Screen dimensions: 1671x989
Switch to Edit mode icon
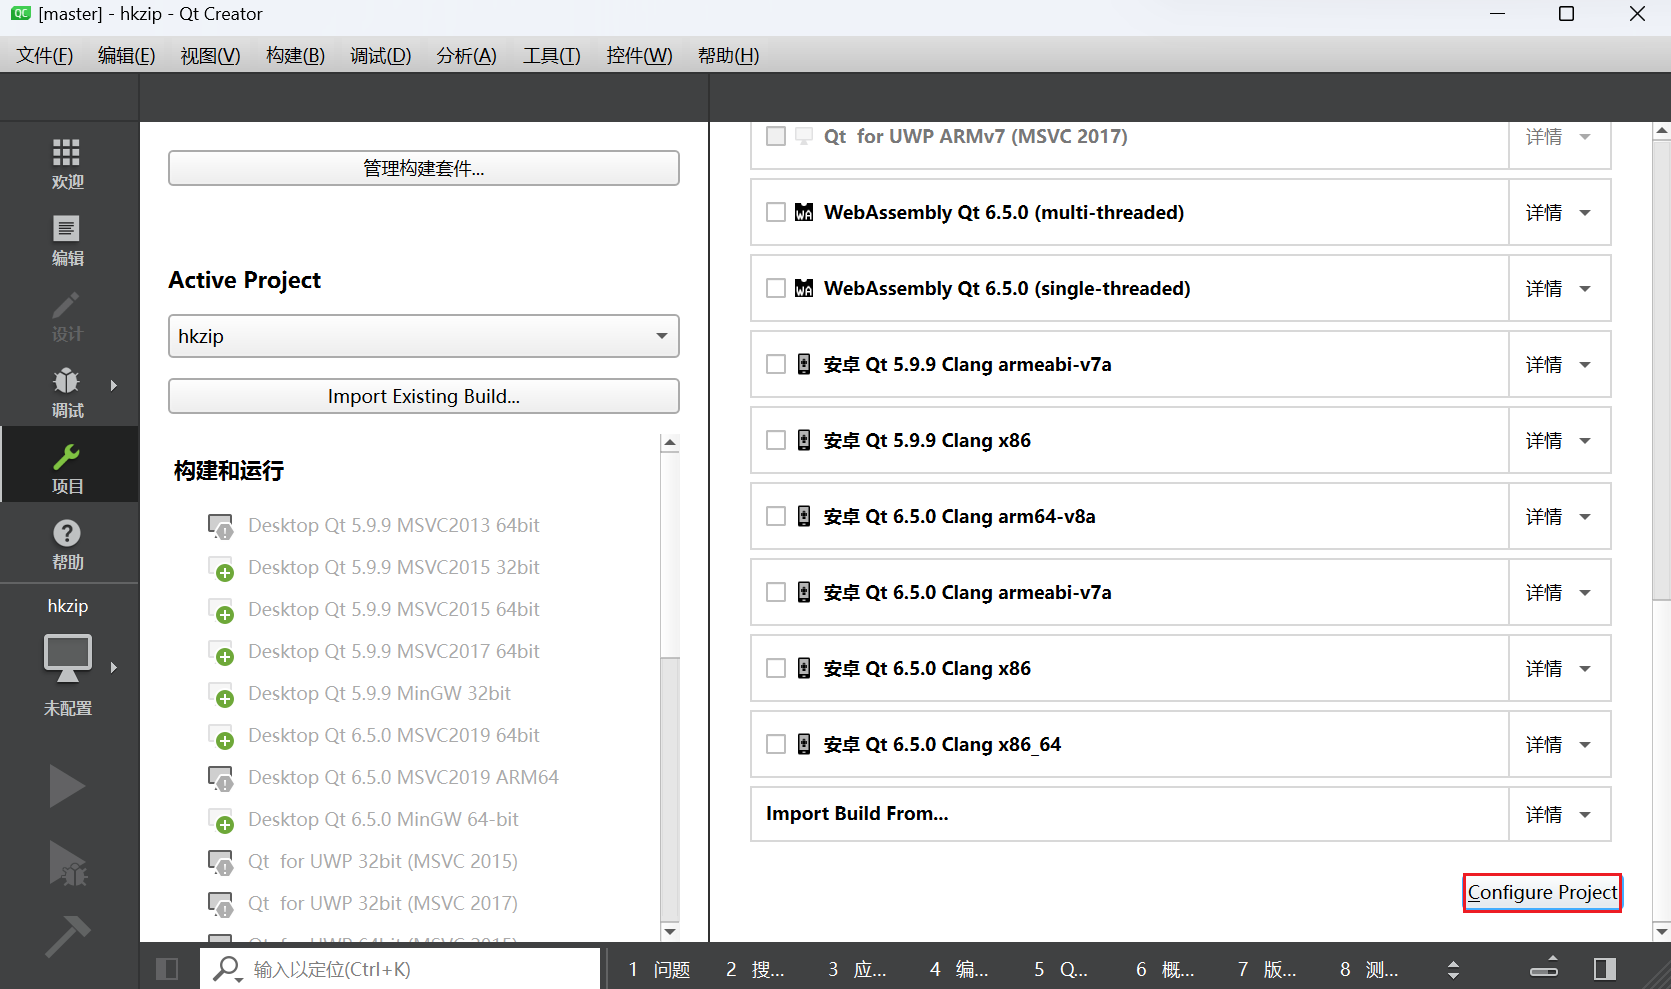[67, 228]
